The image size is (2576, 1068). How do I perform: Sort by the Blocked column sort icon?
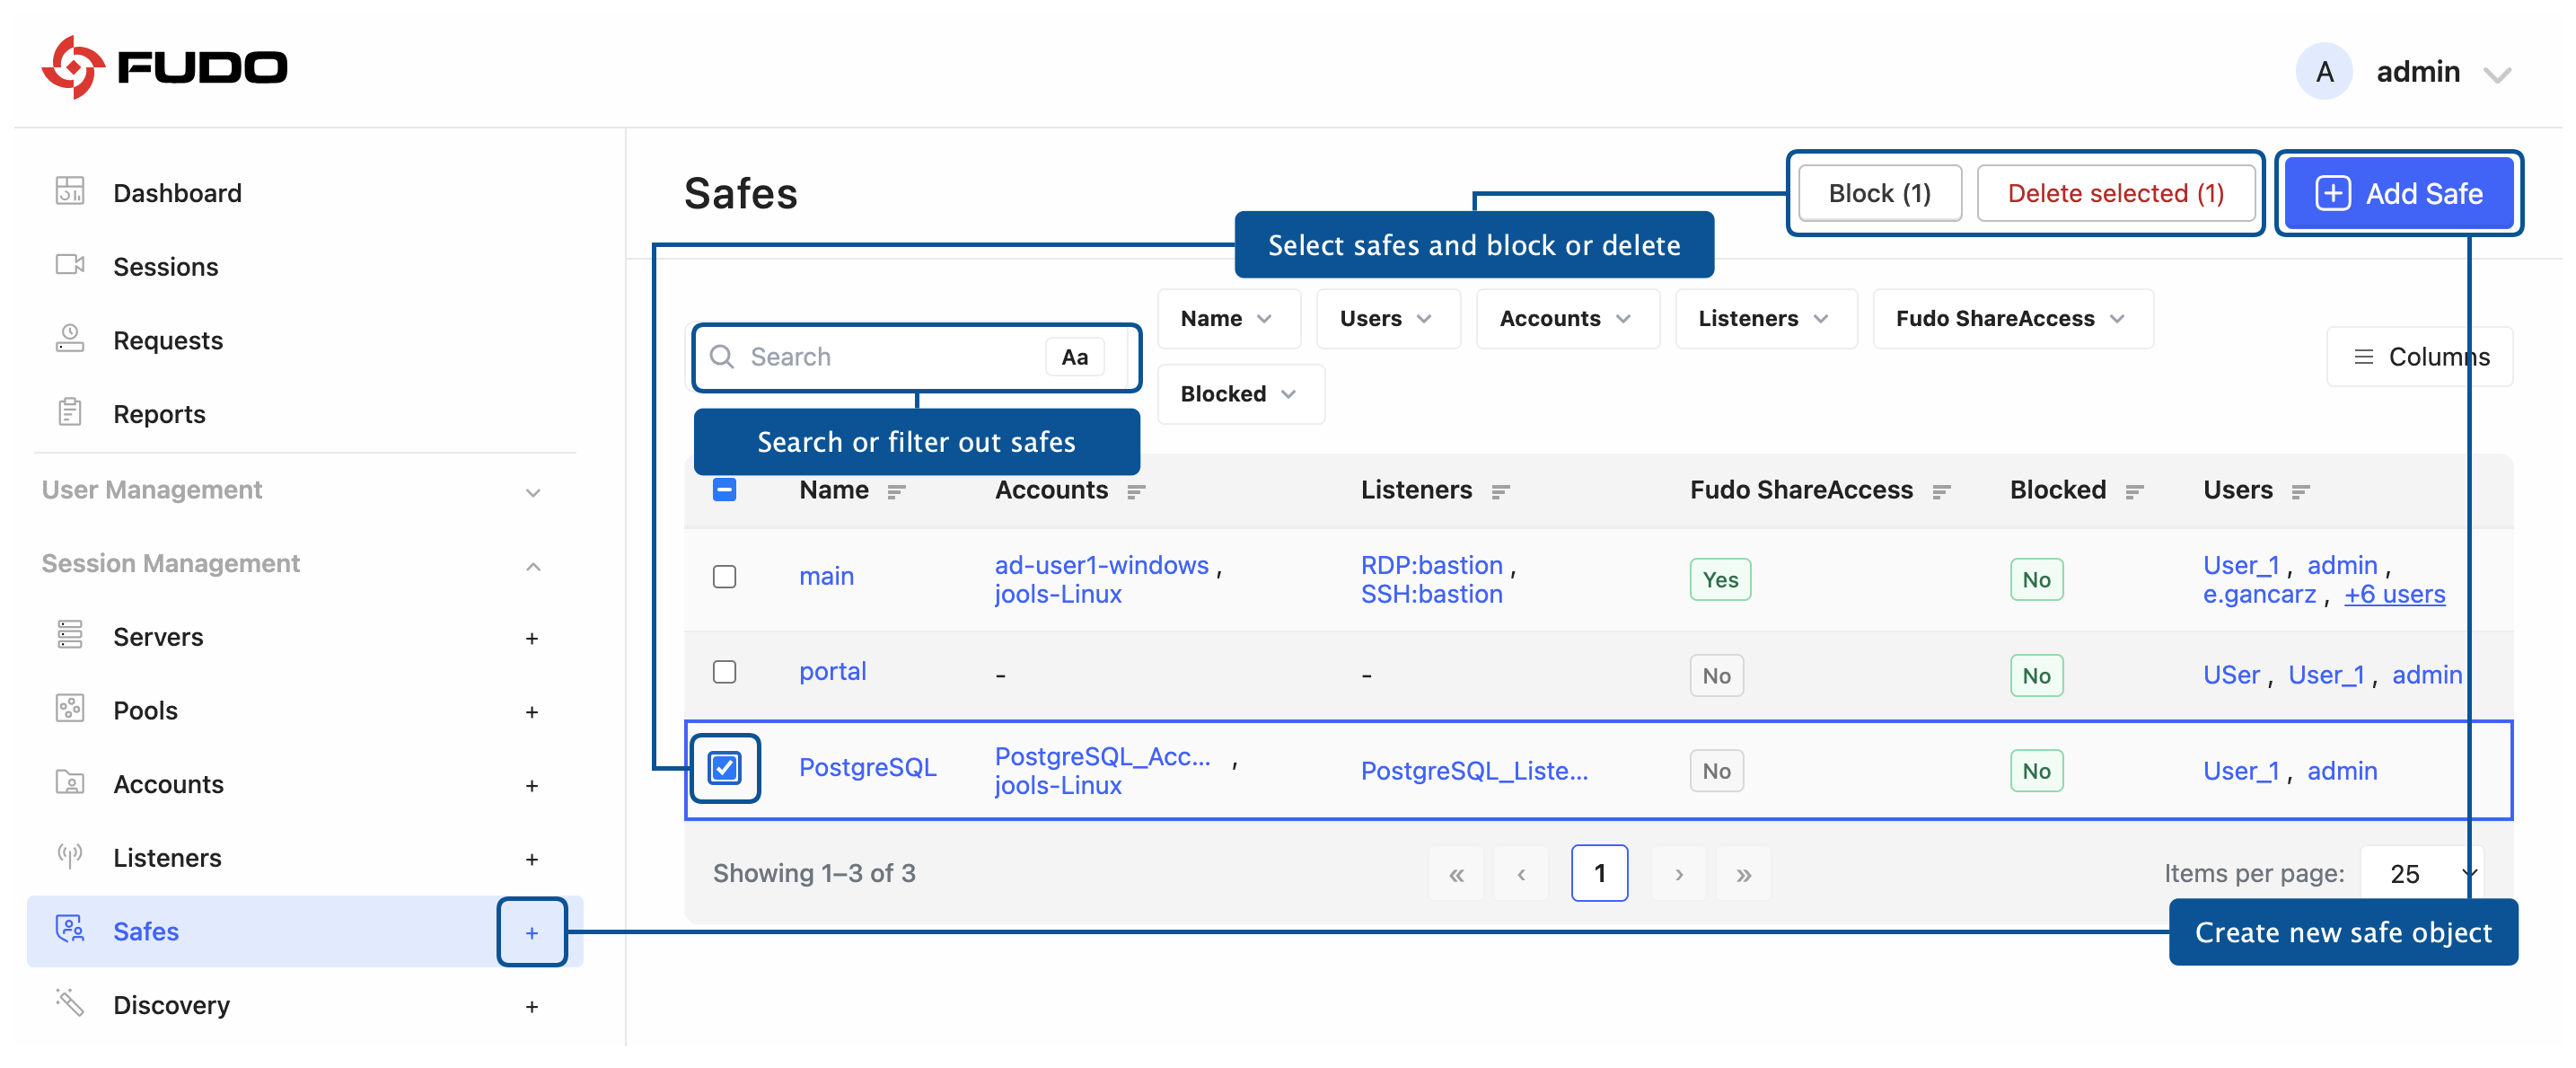click(2133, 491)
